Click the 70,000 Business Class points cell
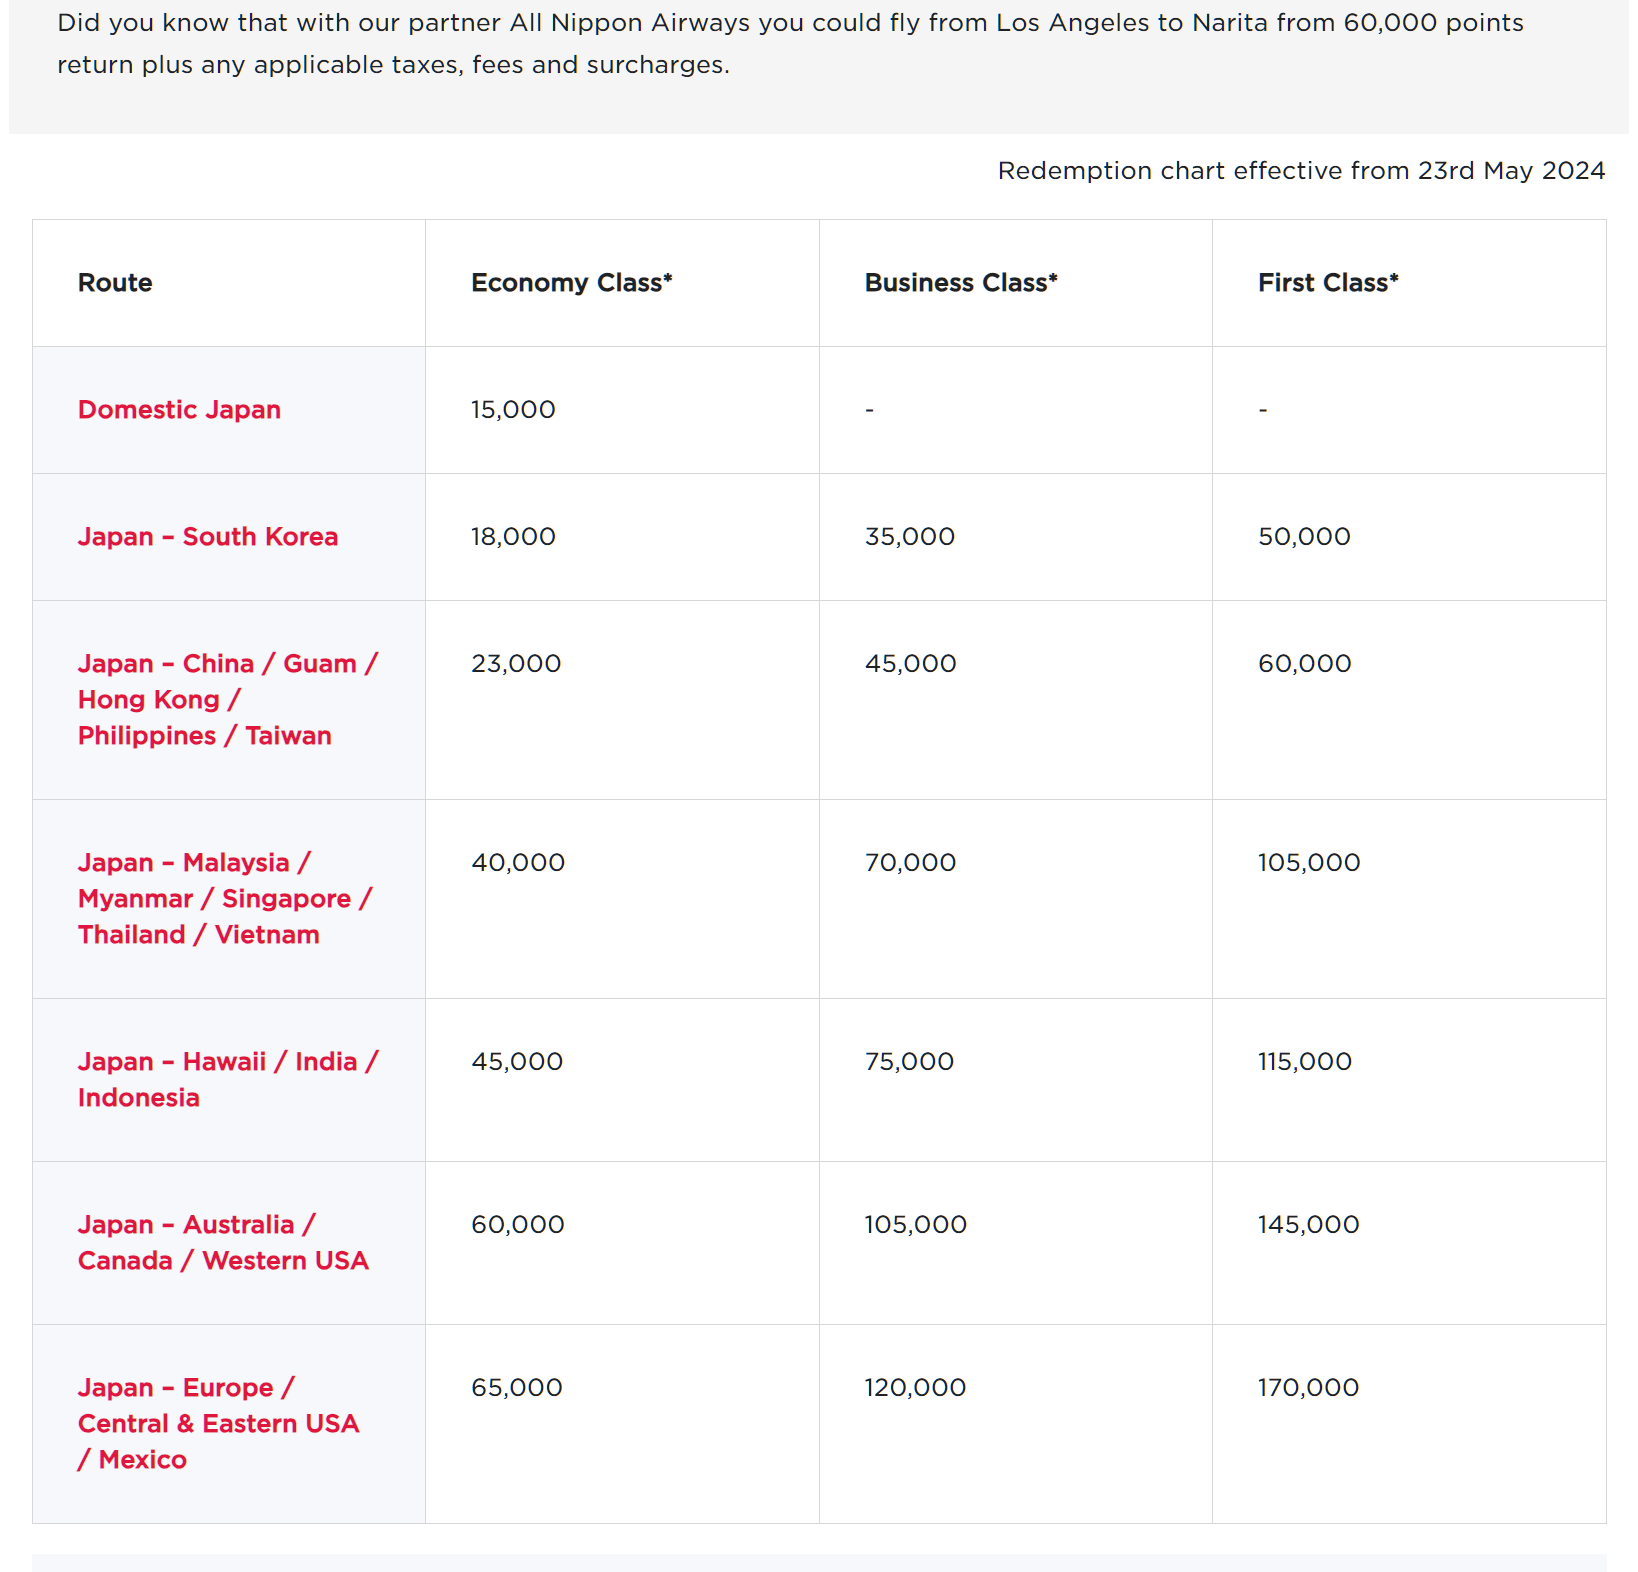The height and width of the screenshot is (1572, 1638). 910,863
